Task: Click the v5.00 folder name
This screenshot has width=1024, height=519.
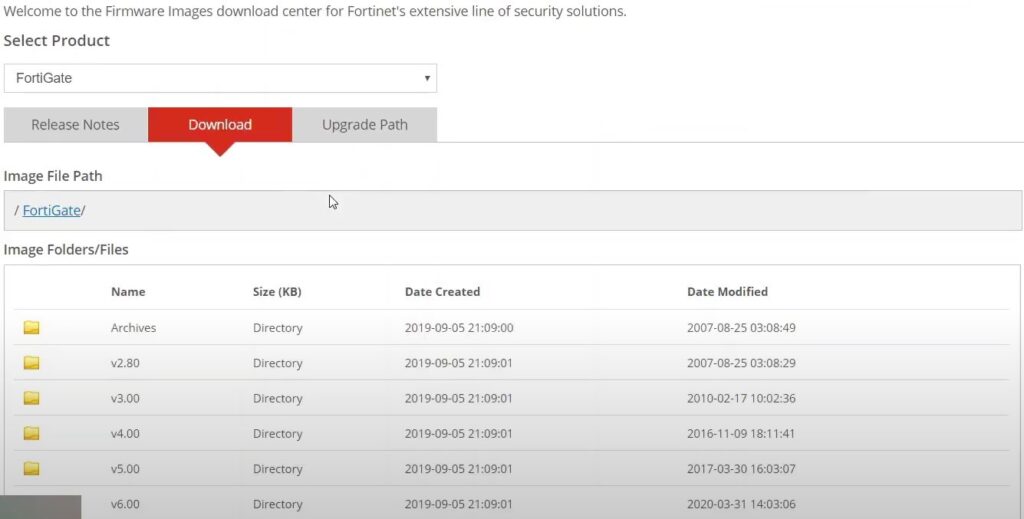Action: click(x=125, y=469)
